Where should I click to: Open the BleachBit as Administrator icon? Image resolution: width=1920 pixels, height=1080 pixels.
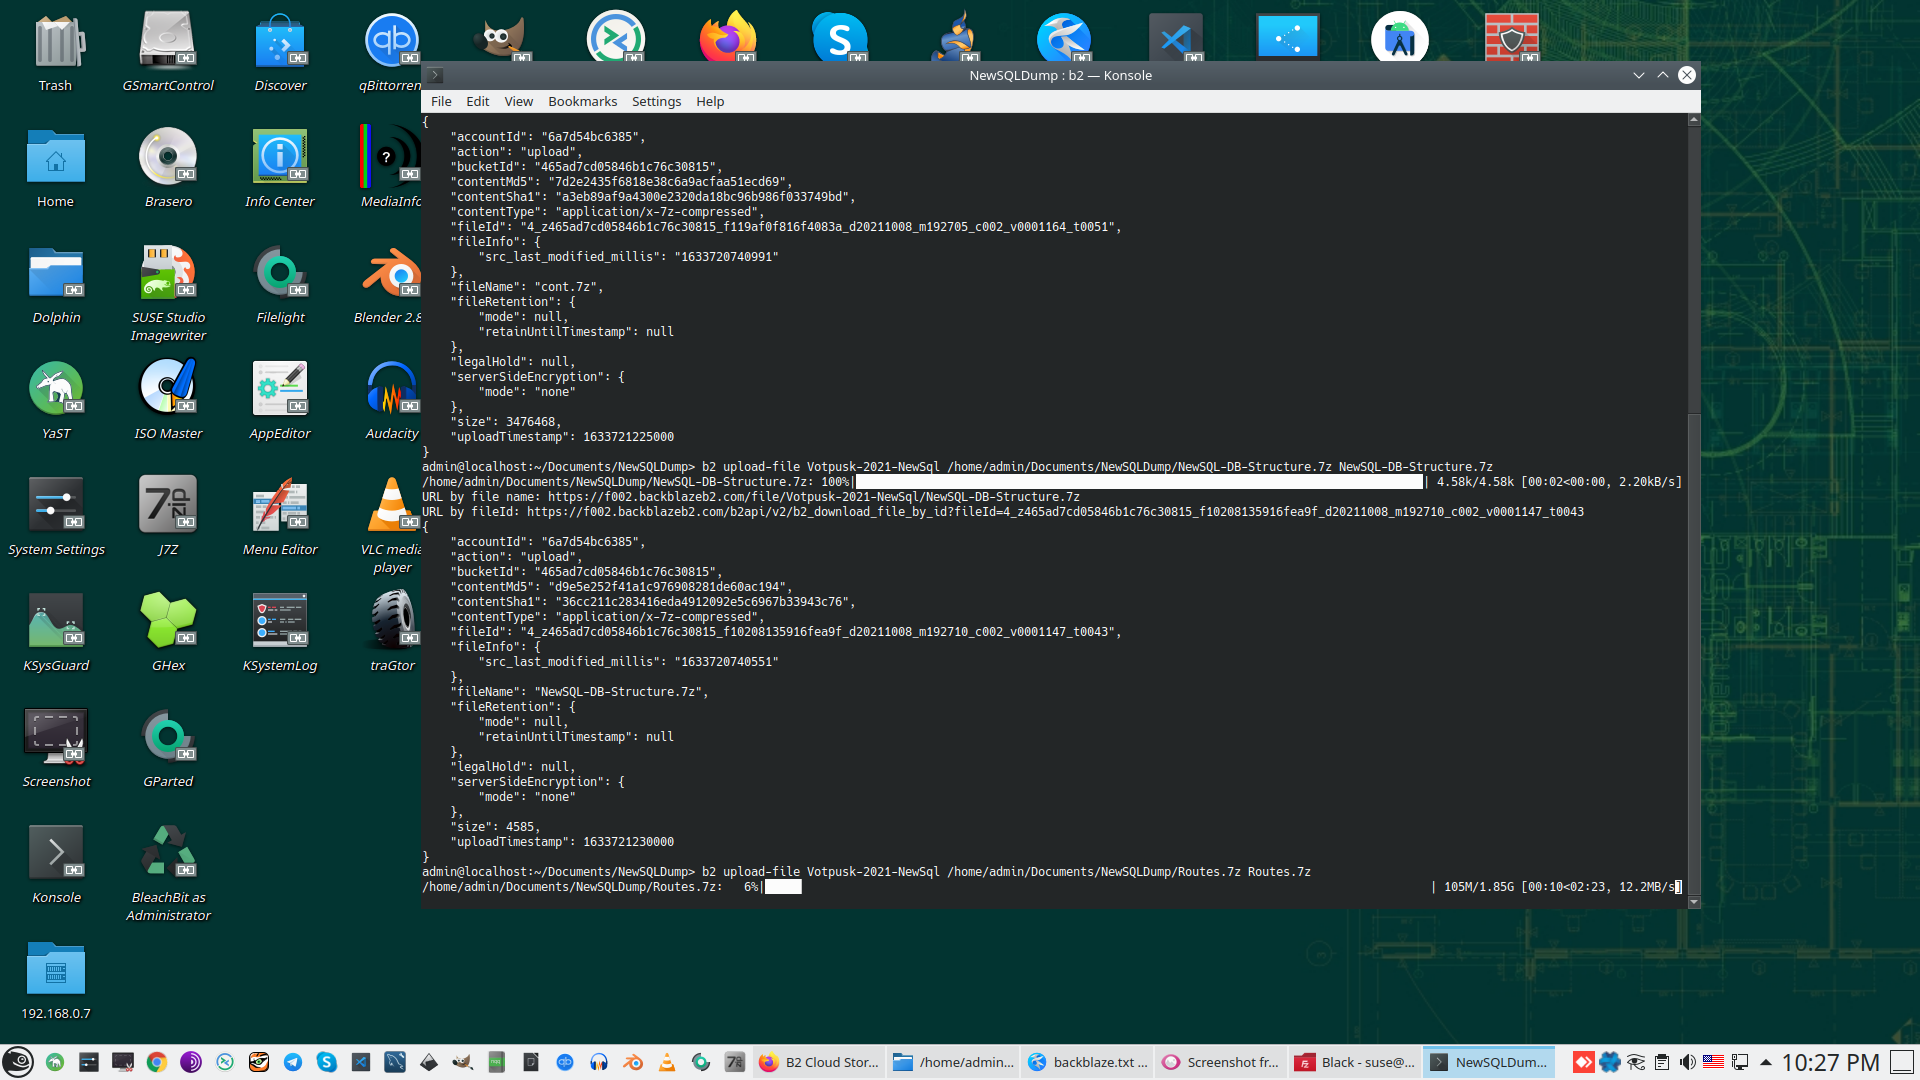point(168,855)
